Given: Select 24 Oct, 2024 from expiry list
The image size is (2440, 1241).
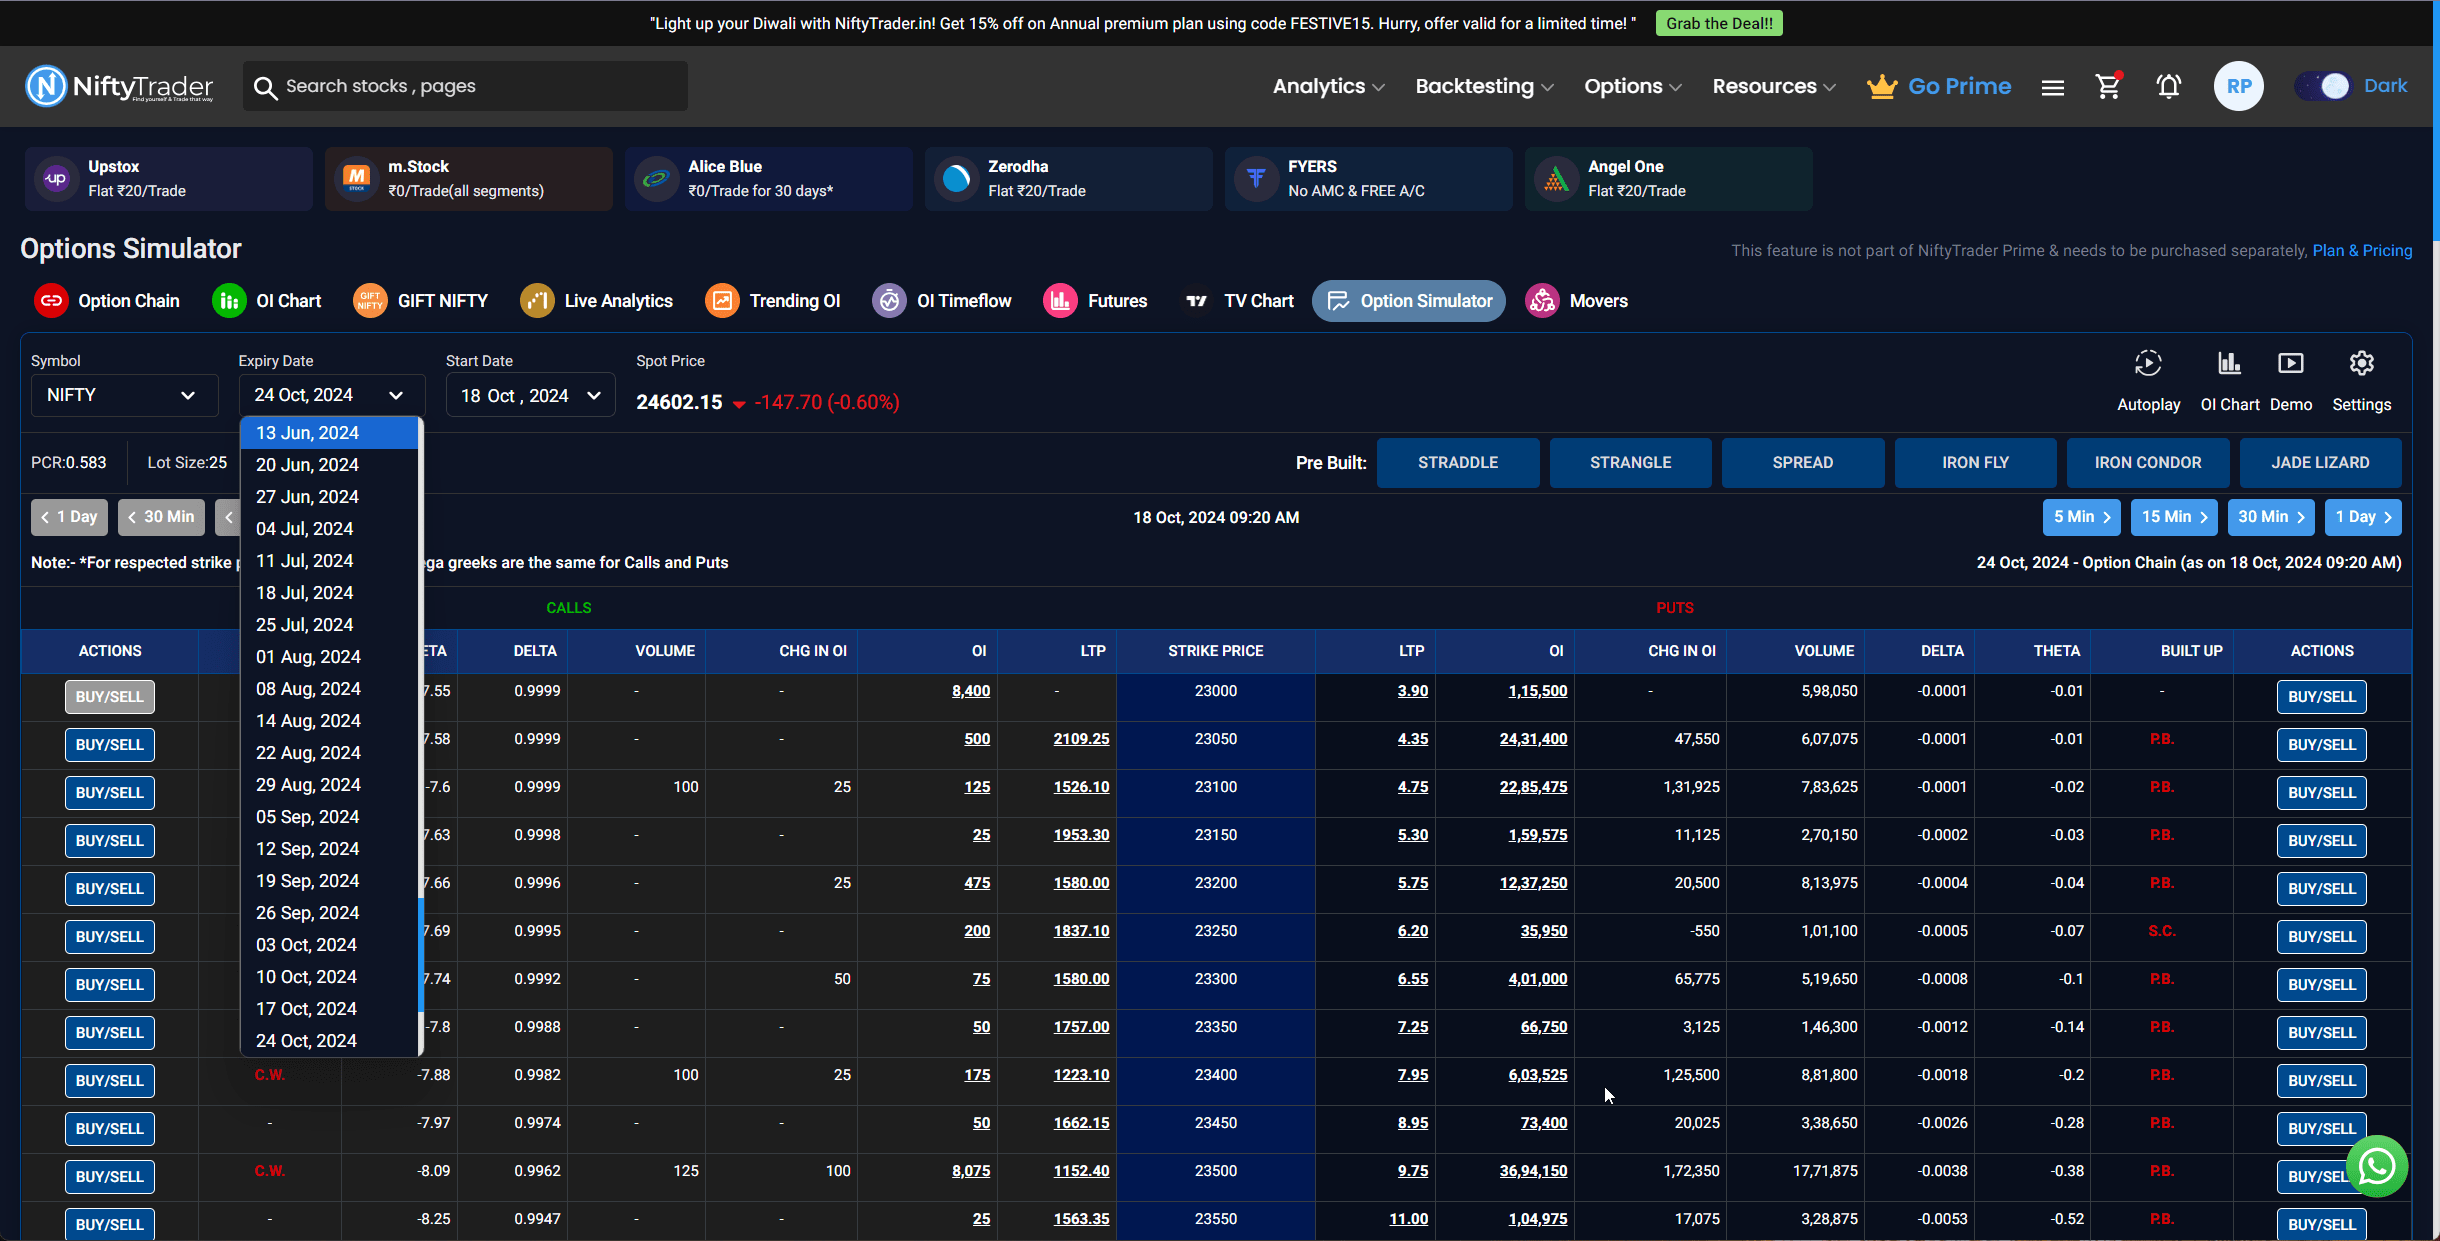Looking at the screenshot, I should point(304,1040).
